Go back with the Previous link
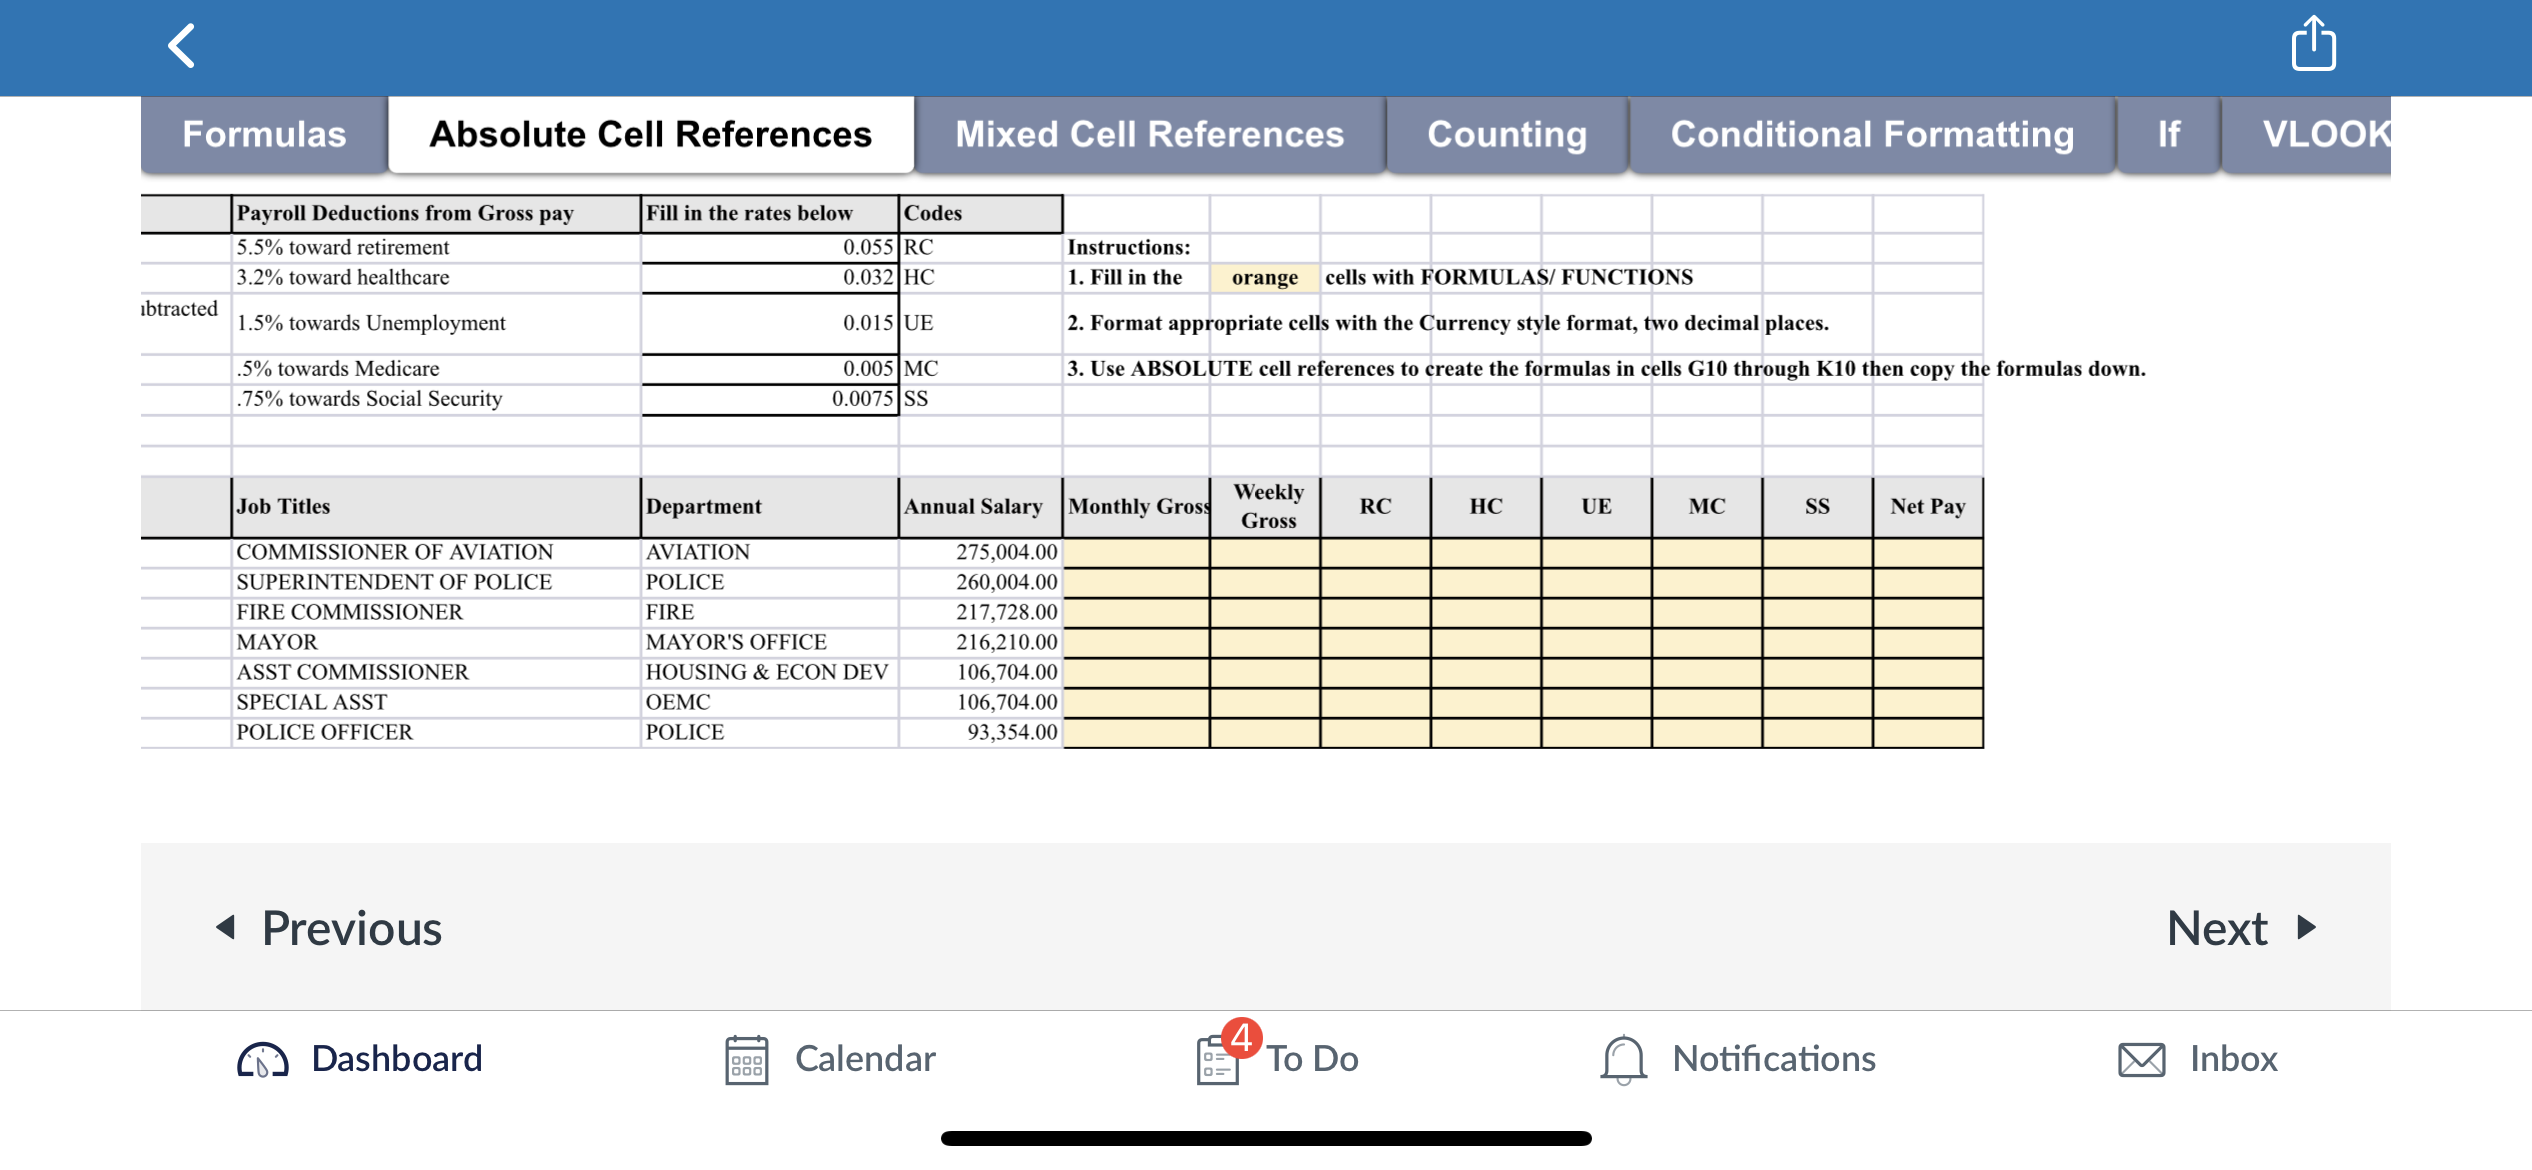2532x1170 pixels. click(x=350, y=928)
